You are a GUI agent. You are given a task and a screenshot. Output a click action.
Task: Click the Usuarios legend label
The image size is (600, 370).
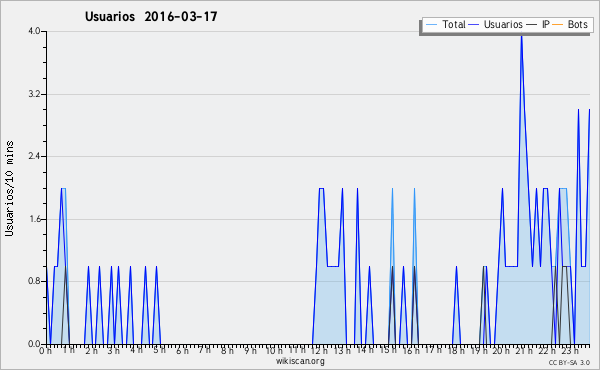(503, 24)
